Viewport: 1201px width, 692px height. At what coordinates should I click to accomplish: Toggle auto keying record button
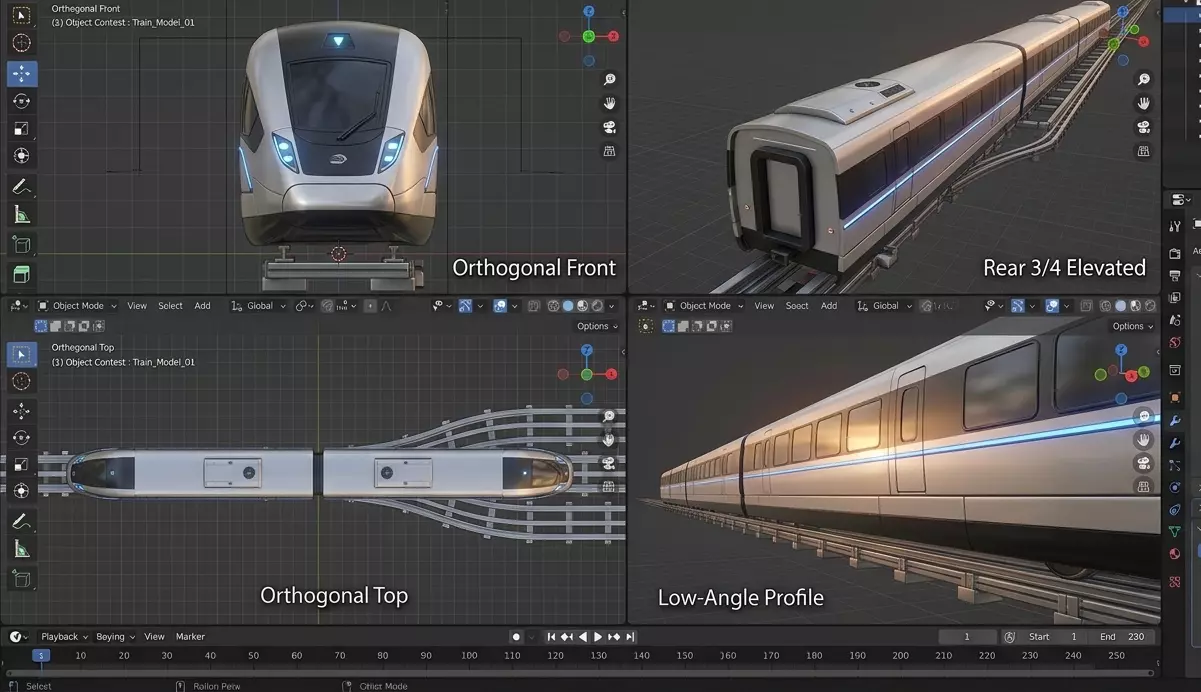click(516, 637)
